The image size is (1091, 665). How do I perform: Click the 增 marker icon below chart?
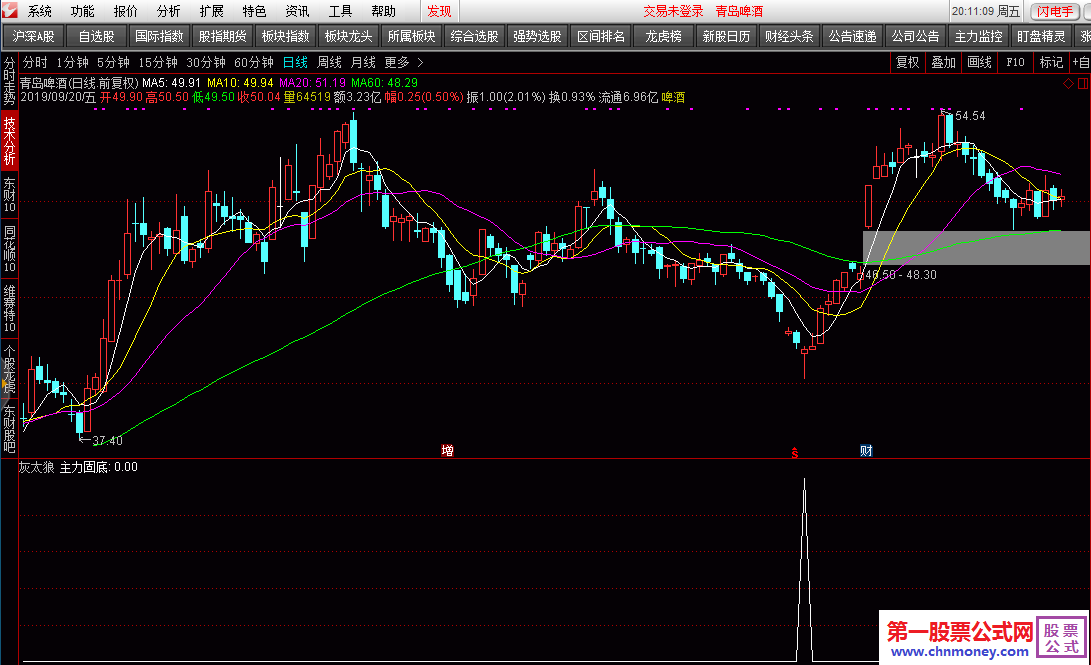tap(447, 451)
